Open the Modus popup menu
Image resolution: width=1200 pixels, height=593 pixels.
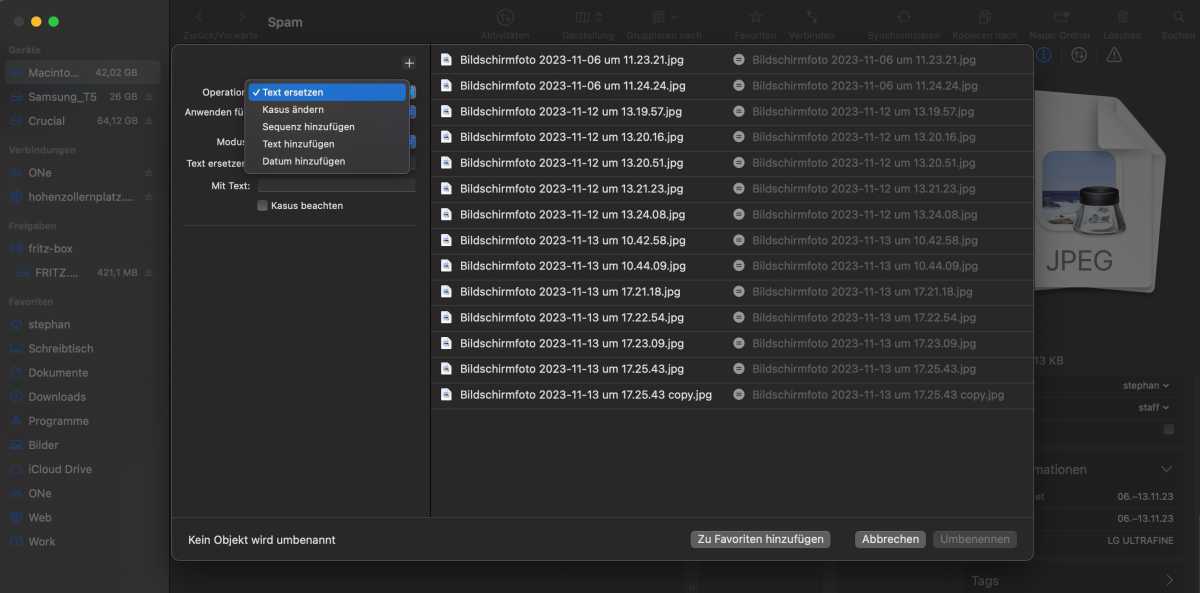411,141
